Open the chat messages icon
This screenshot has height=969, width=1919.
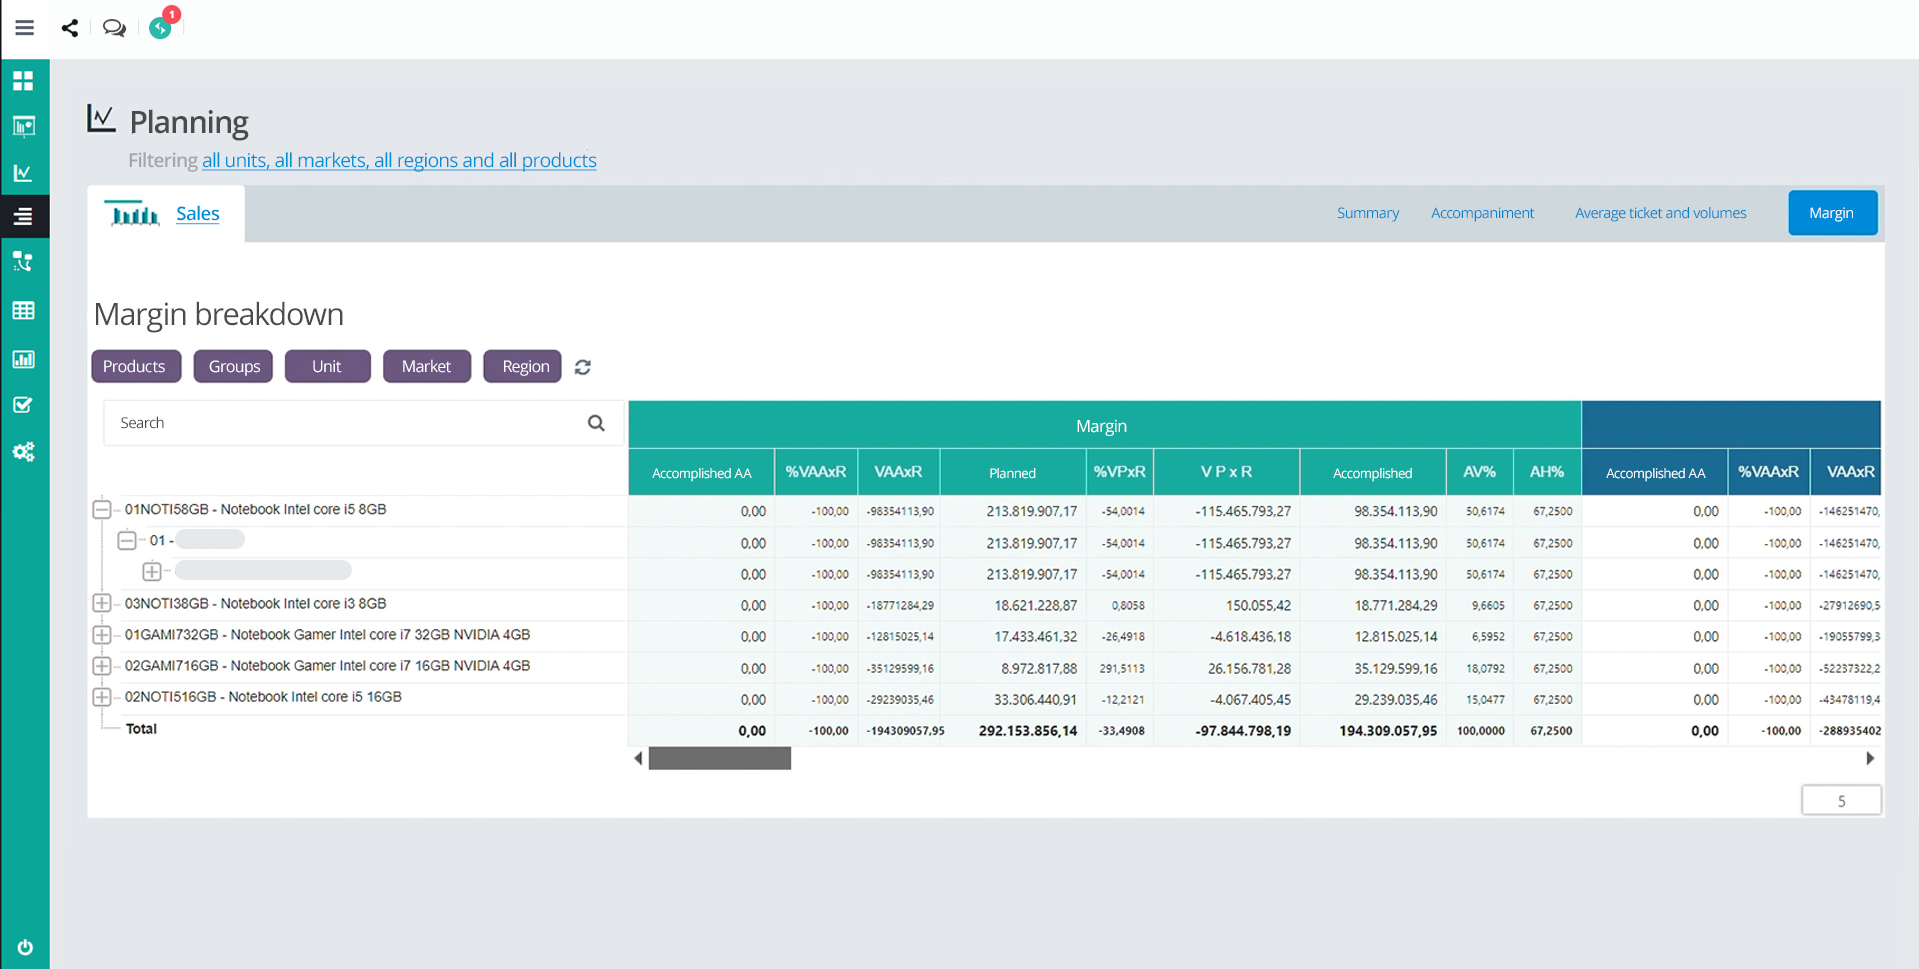coord(114,28)
